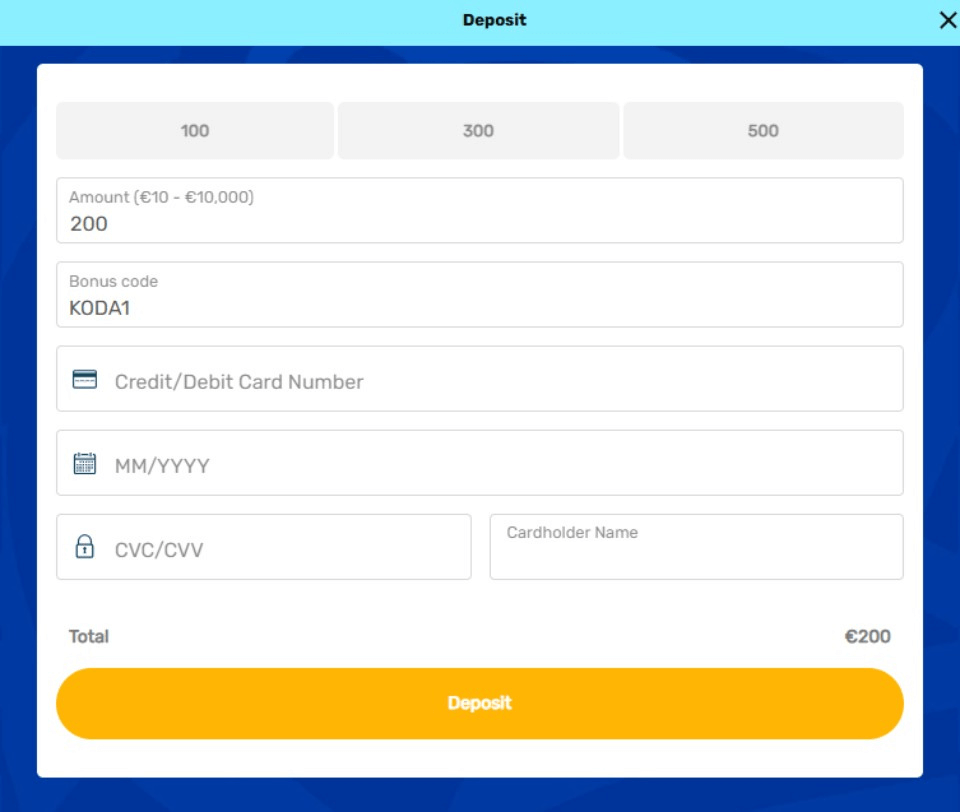The image size is (960, 812).
Task: Select the 100 preset amount
Action: click(x=195, y=131)
